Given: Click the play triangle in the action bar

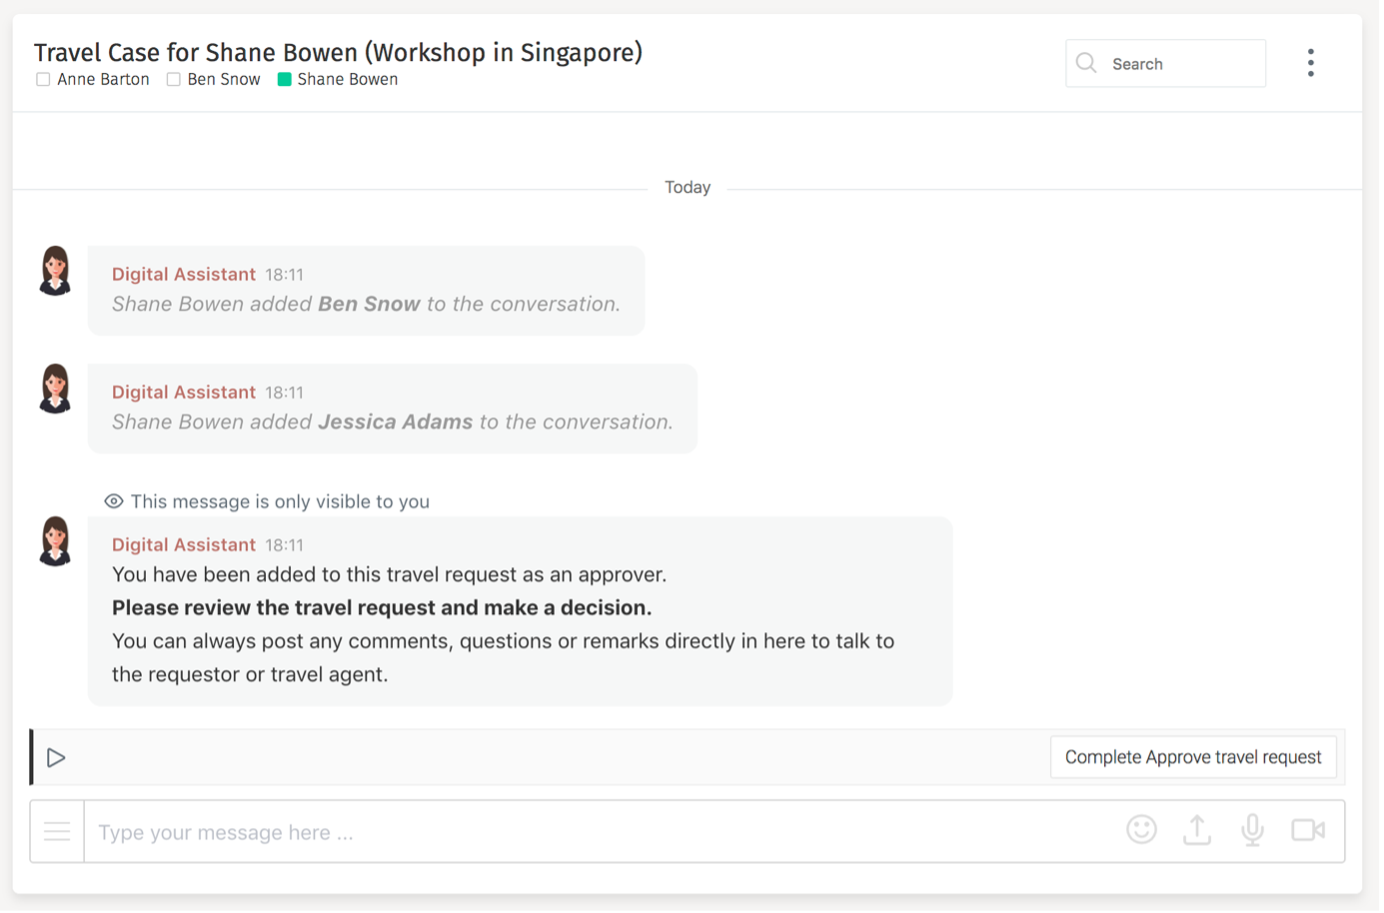Looking at the screenshot, I should [x=57, y=757].
